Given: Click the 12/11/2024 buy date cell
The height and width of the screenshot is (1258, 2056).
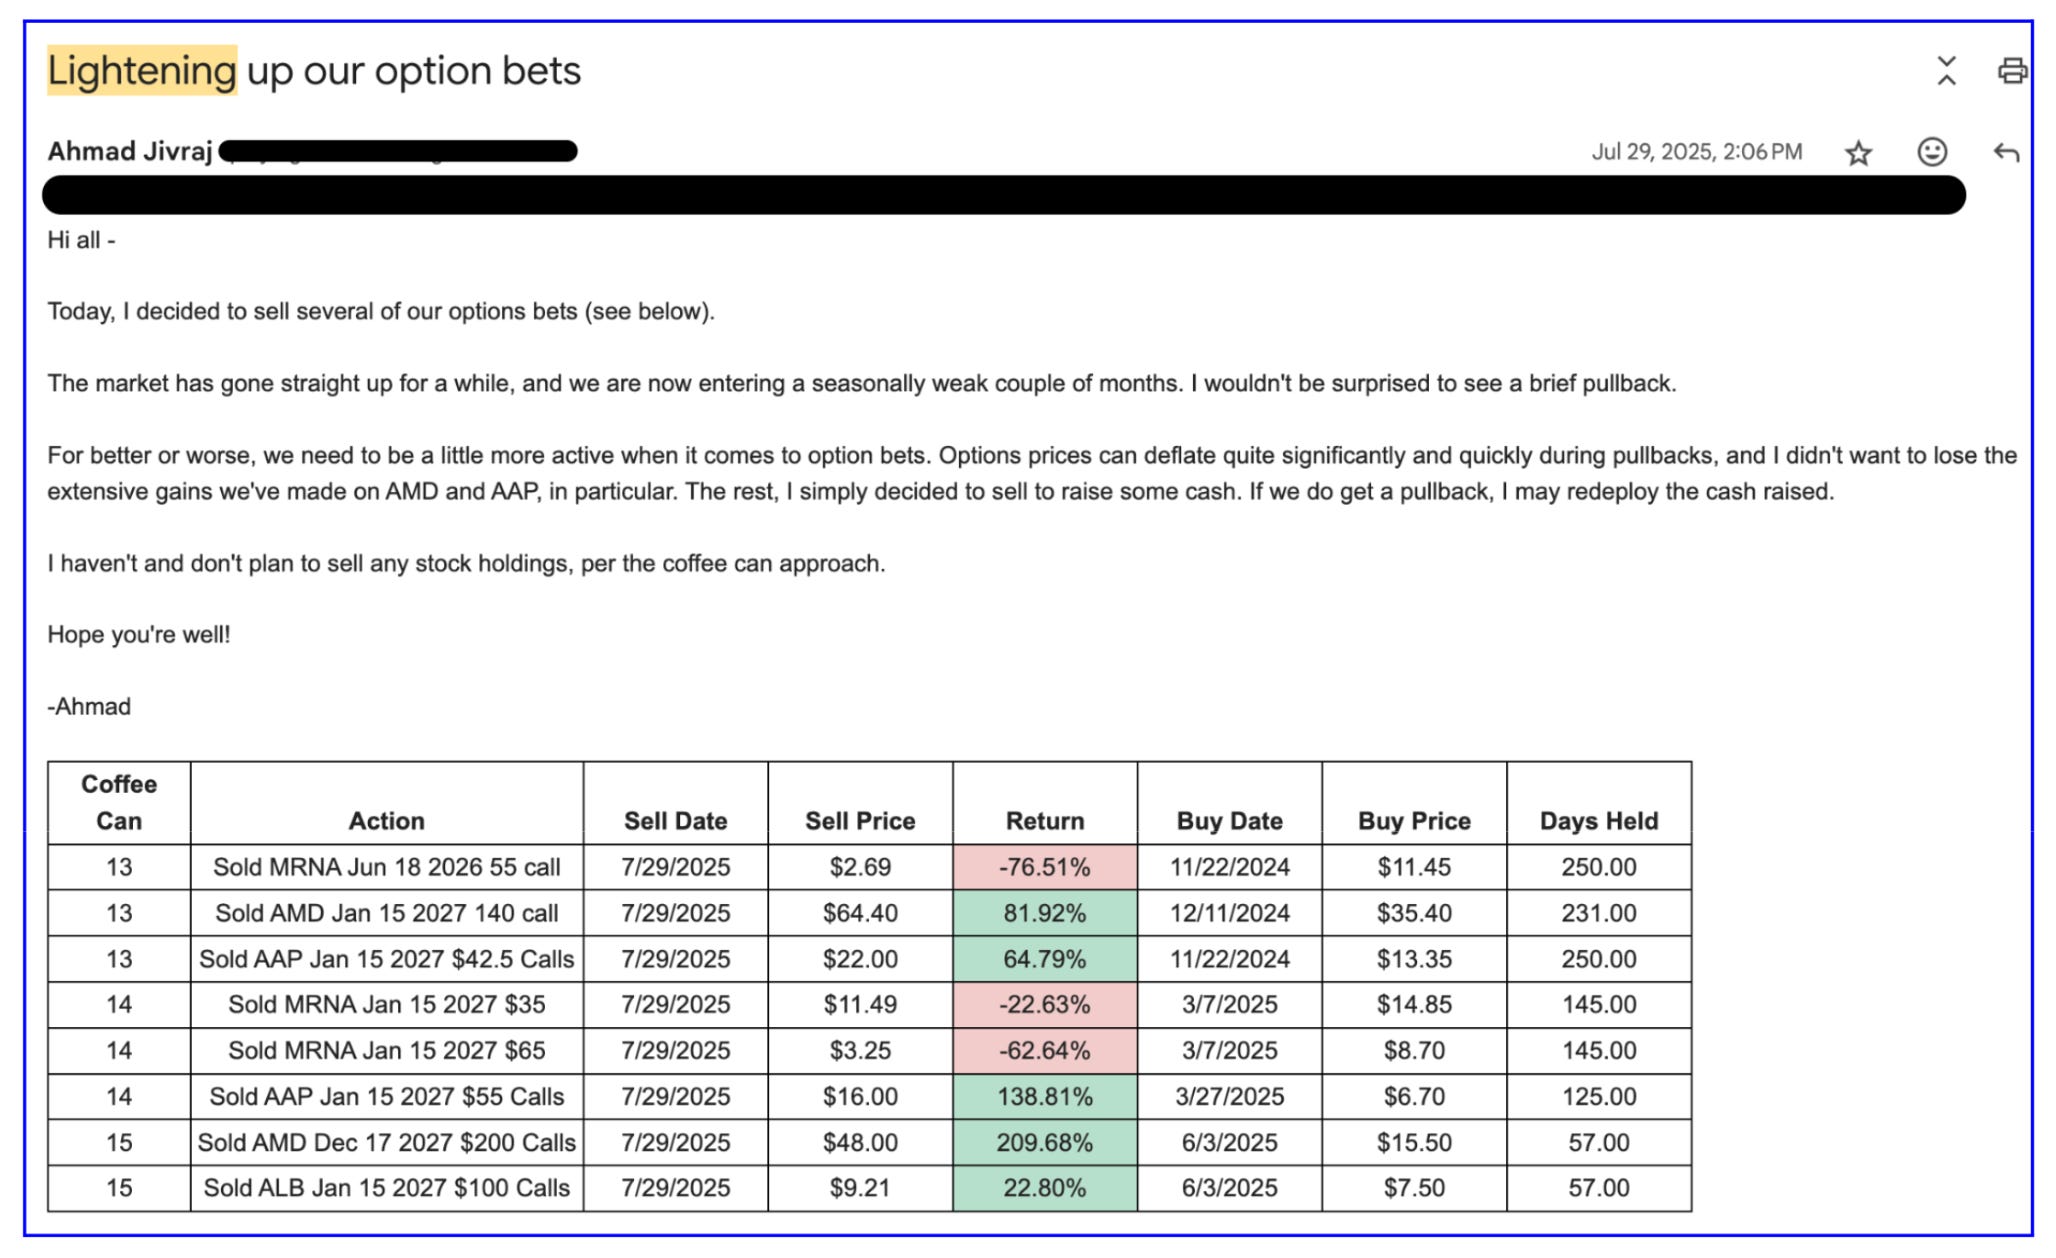Looking at the screenshot, I should 1229,913.
